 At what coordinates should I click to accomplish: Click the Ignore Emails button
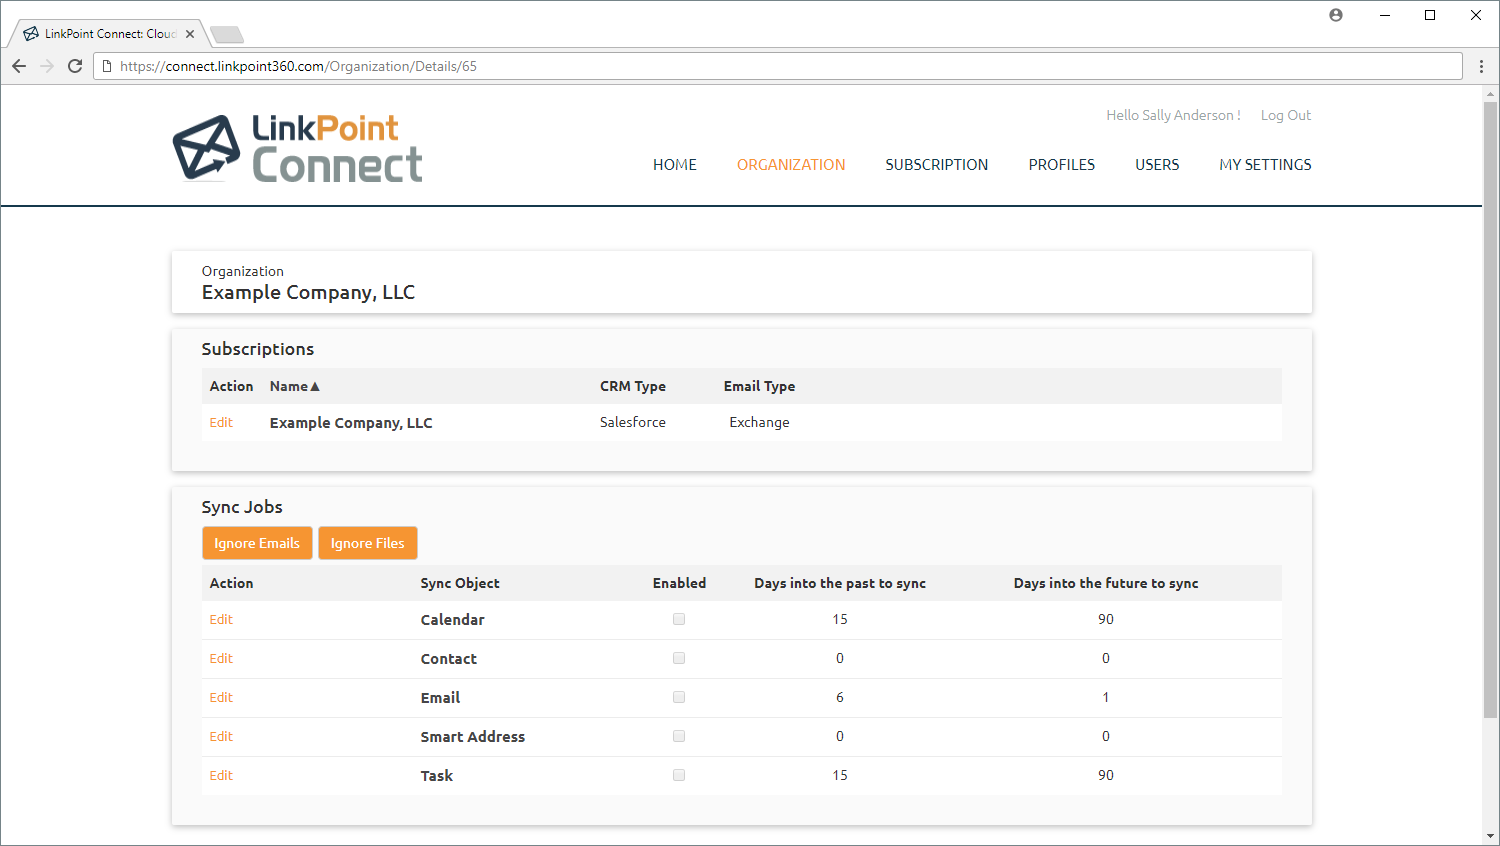coord(257,543)
